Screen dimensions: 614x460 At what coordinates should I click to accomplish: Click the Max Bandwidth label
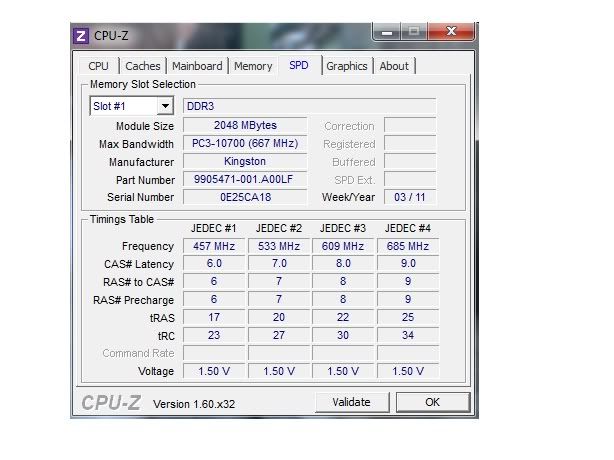[x=136, y=144]
